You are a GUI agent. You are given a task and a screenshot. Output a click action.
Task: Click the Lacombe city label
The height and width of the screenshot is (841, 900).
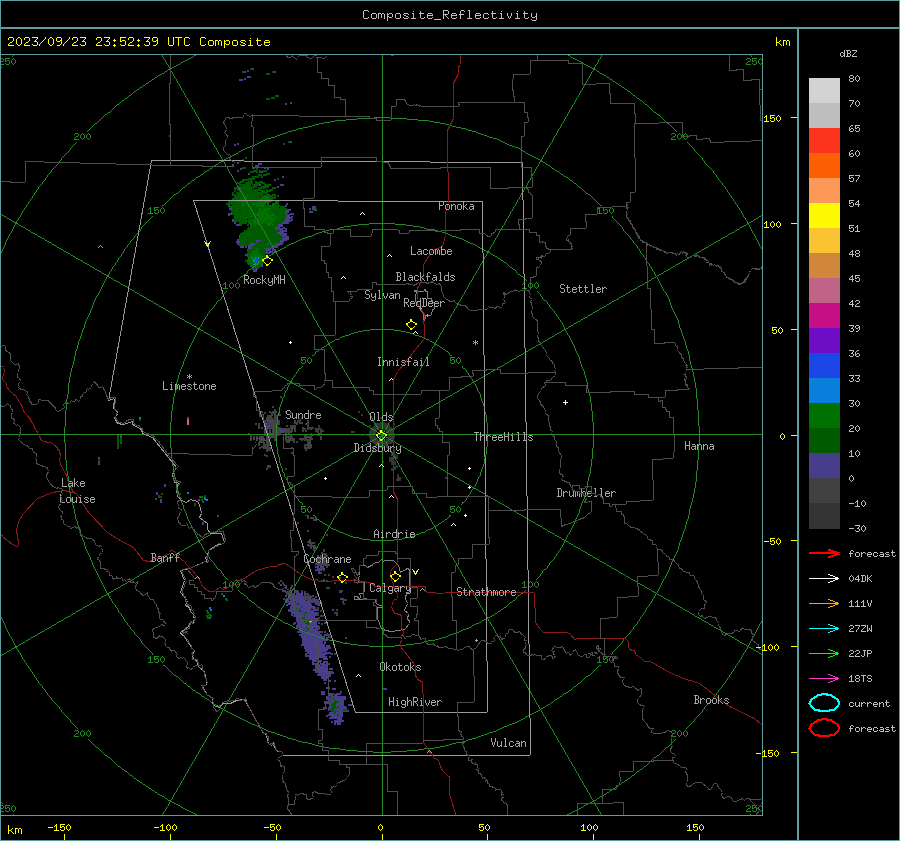tap(431, 251)
